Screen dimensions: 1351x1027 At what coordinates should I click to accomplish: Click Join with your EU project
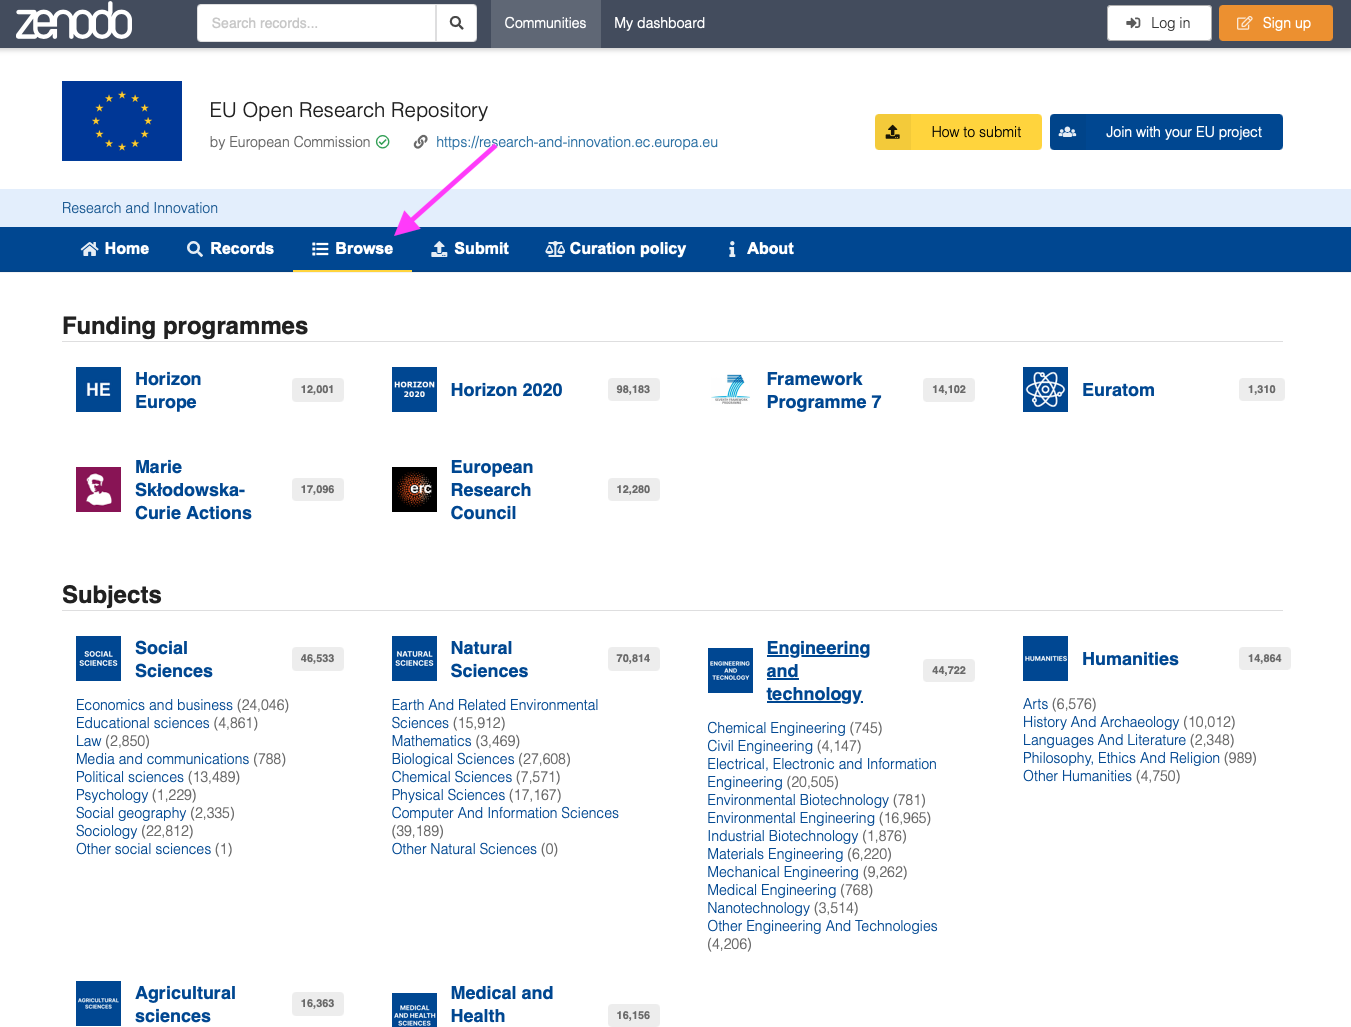coord(1166,132)
